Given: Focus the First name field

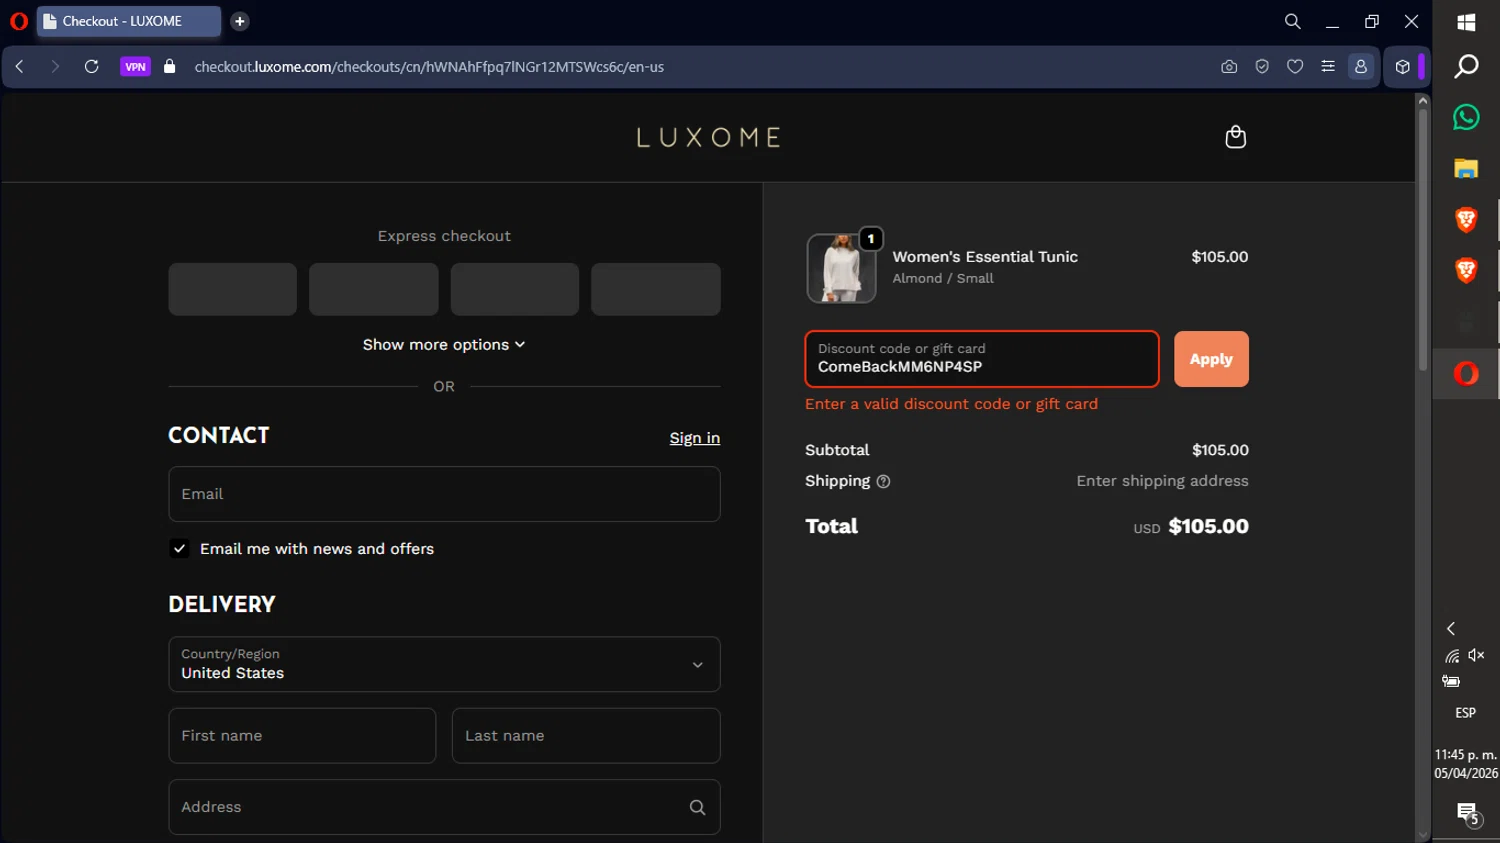Looking at the screenshot, I should (x=302, y=736).
